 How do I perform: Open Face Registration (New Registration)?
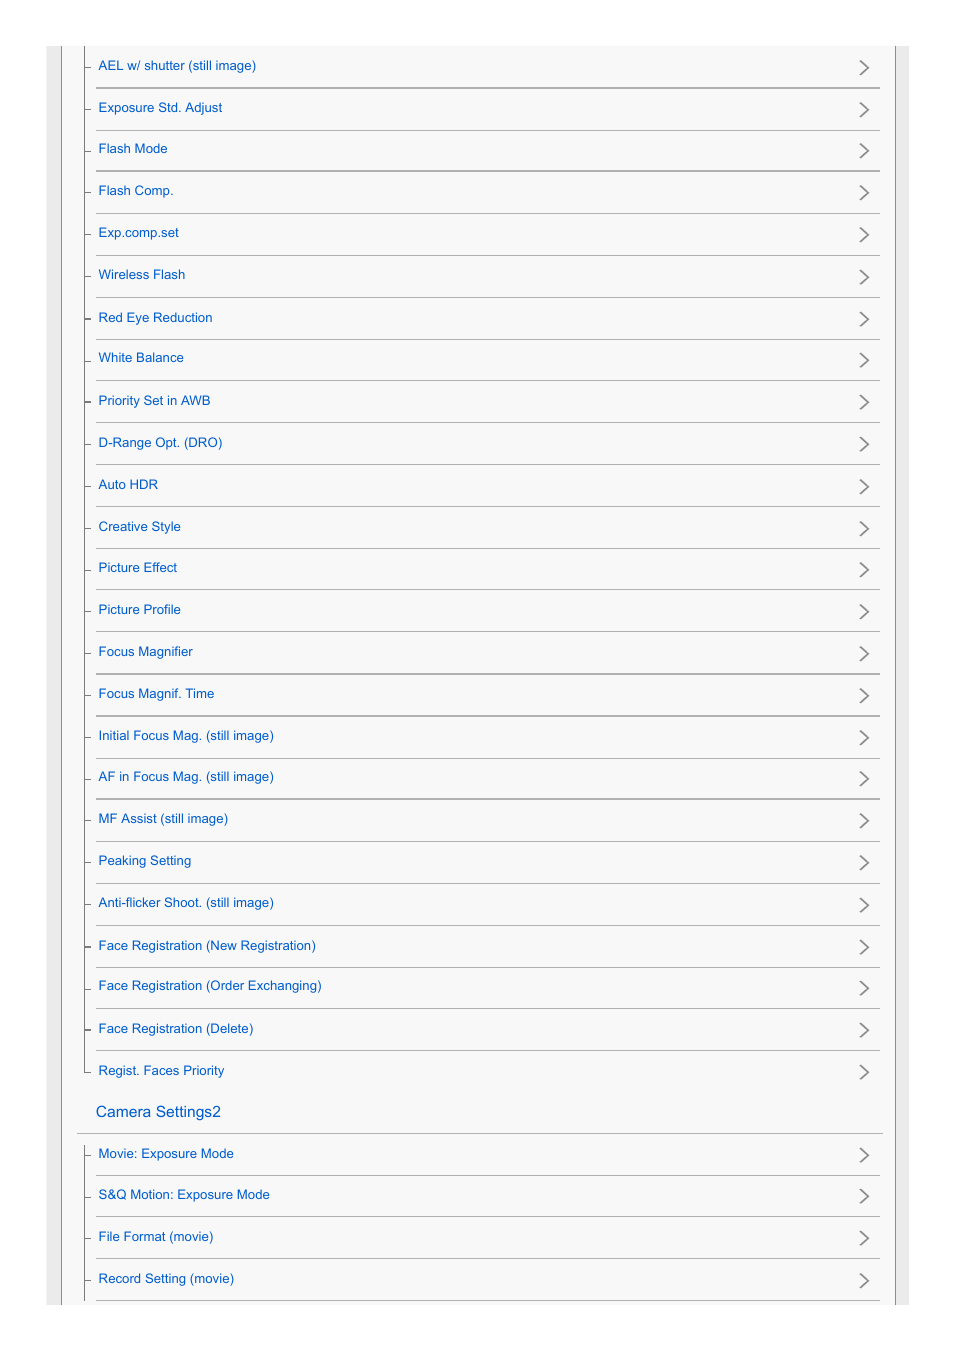click(207, 946)
